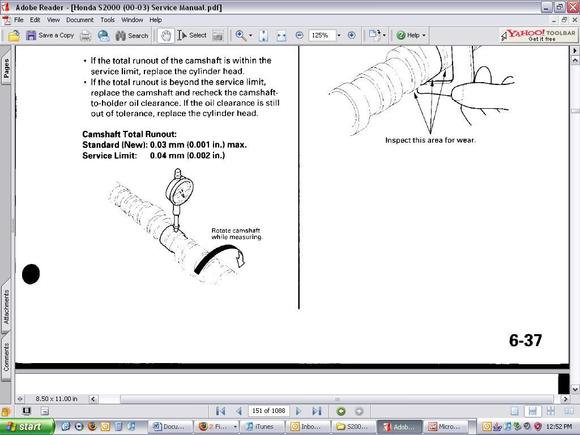The height and width of the screenshot is (435, 580).
Task: Open the Attachments side panel tab
Action: pyautogui.click(x=6, y=307)
